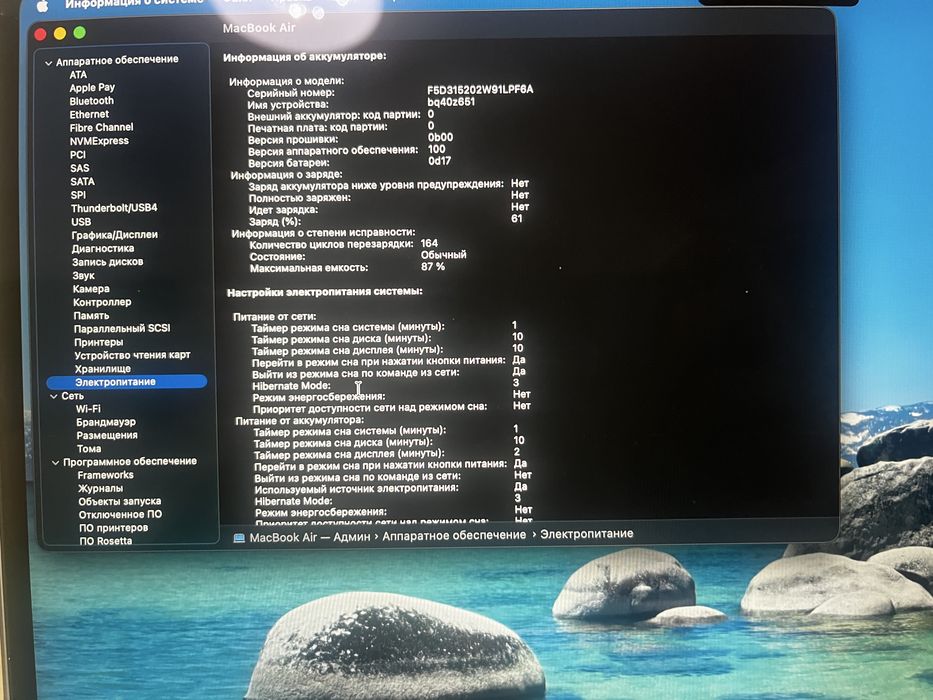Click Настройки электропитания системы heading

click(325, 292)
